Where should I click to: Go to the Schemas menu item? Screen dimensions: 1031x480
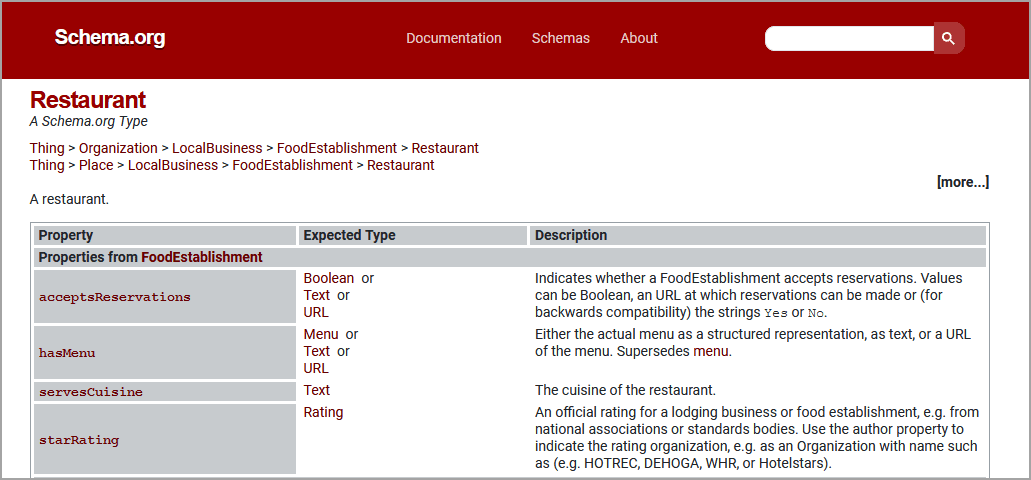pos(561,38)
